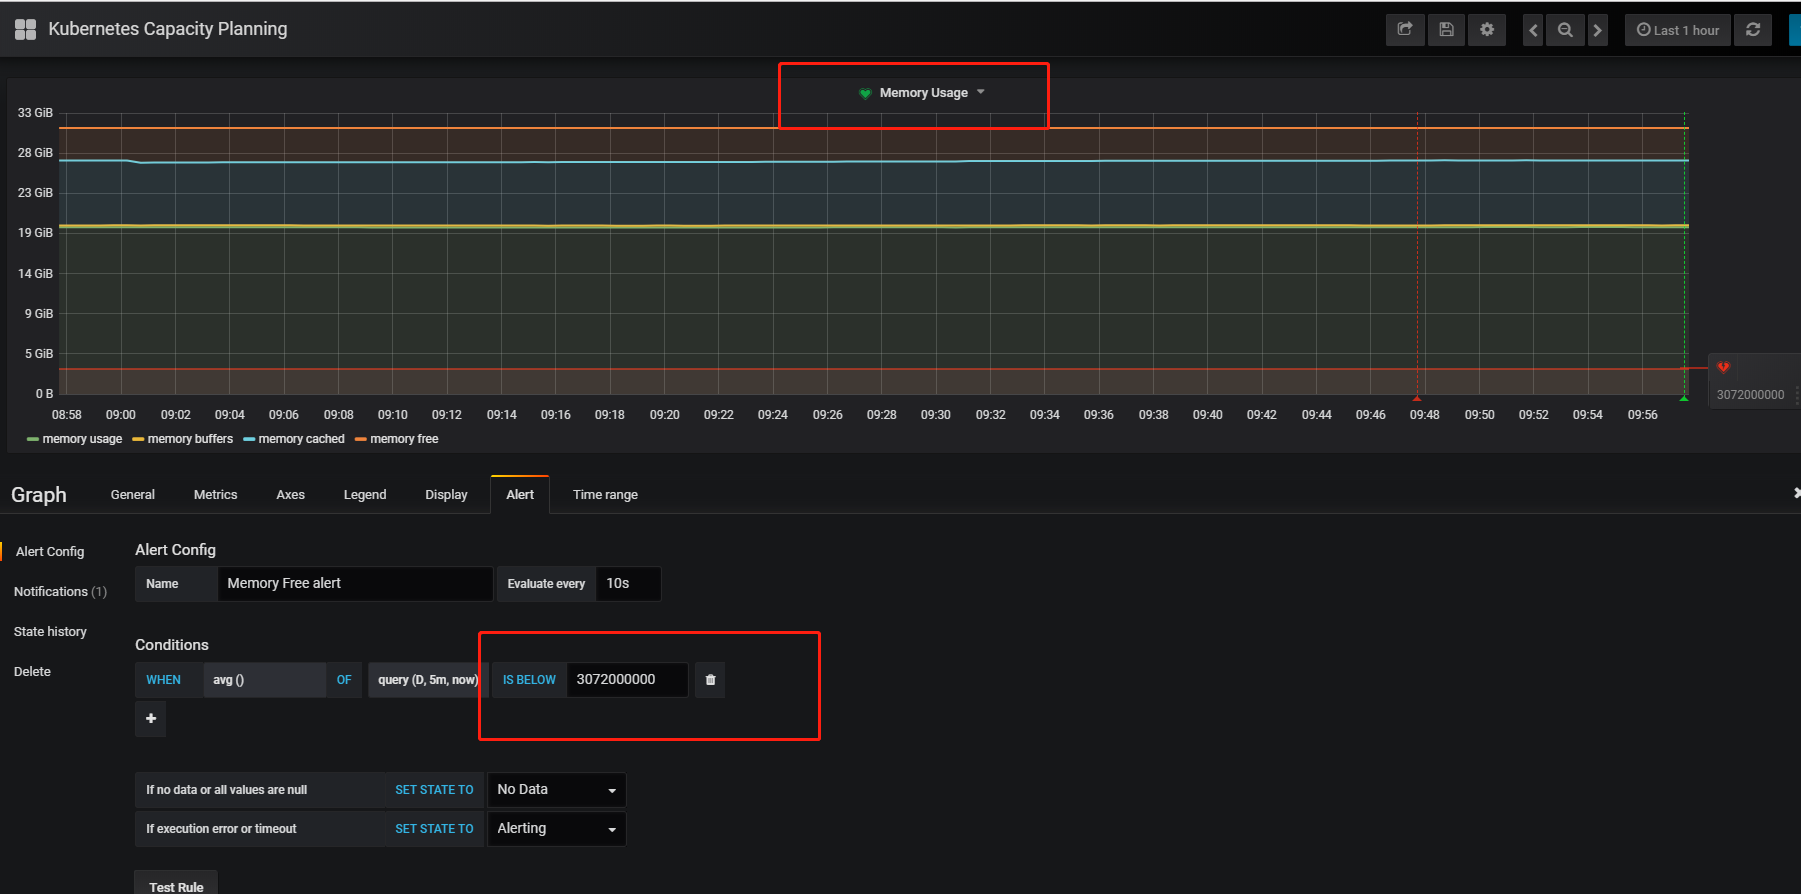1801x894 pixels.
Task: Click the 3072000000 threshold label beside graph
Action: click(x=1750, y=395)
